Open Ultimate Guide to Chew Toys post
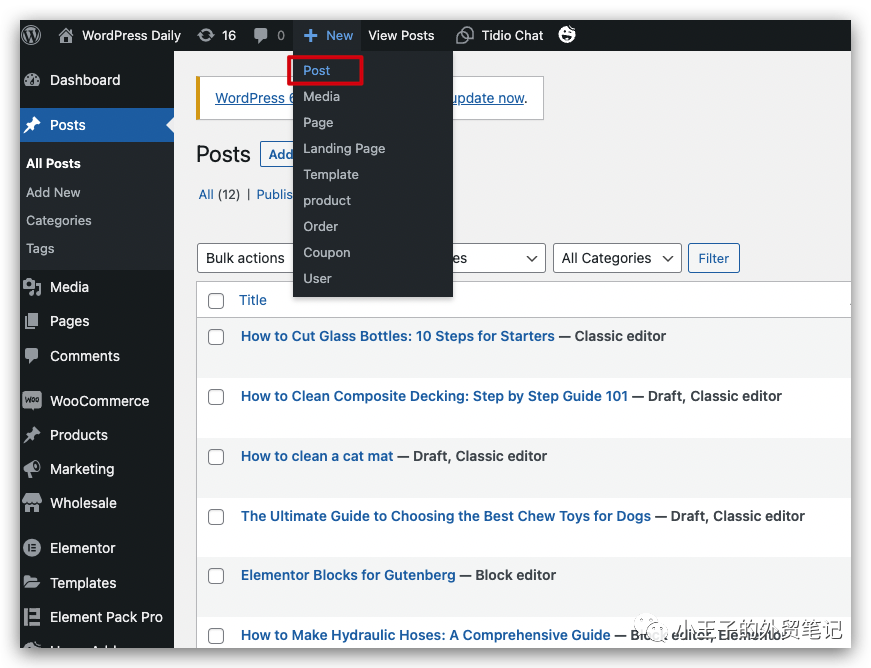Image resolution: width=871 pixels, height=668 pixels. (446, 516)
